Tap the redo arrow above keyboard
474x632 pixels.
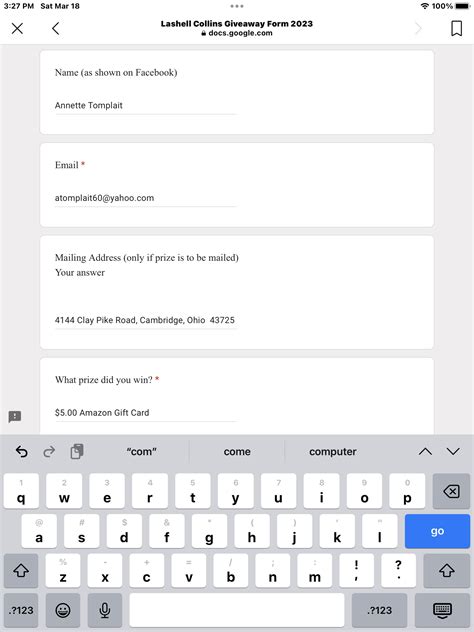pos(49,452)
